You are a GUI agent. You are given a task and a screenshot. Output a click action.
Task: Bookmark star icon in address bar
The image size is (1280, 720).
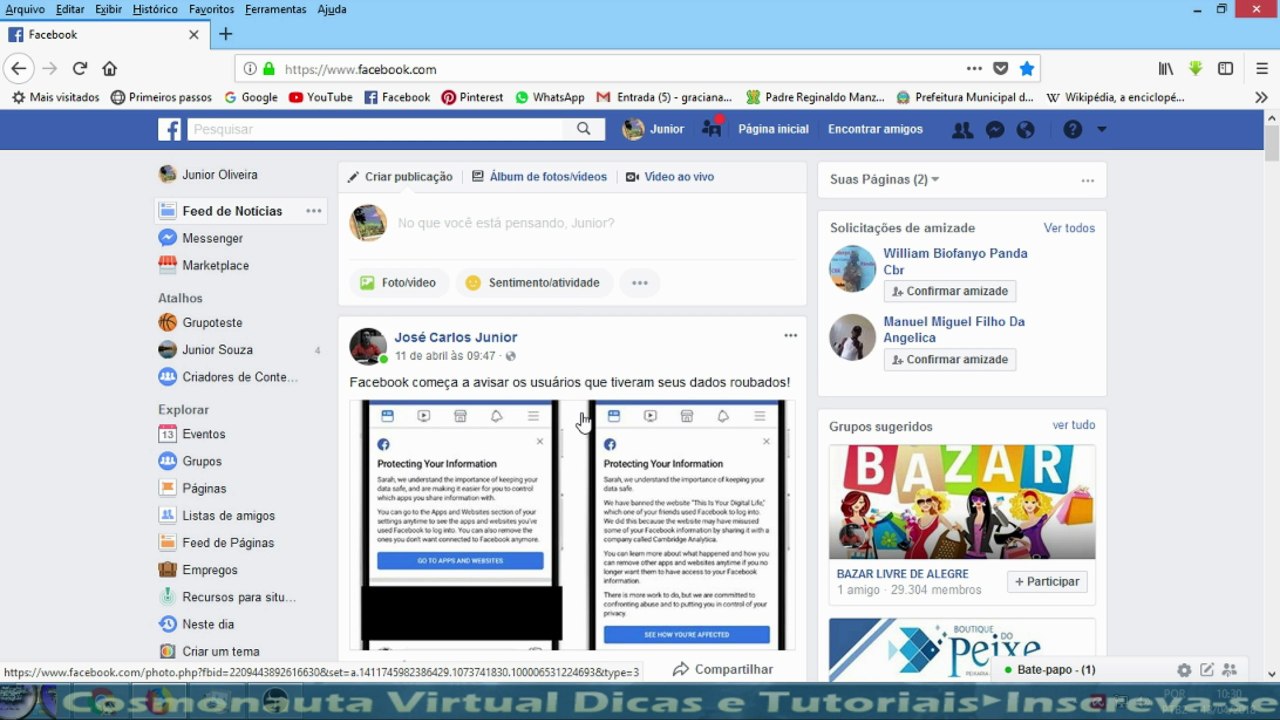[1027, 69]
